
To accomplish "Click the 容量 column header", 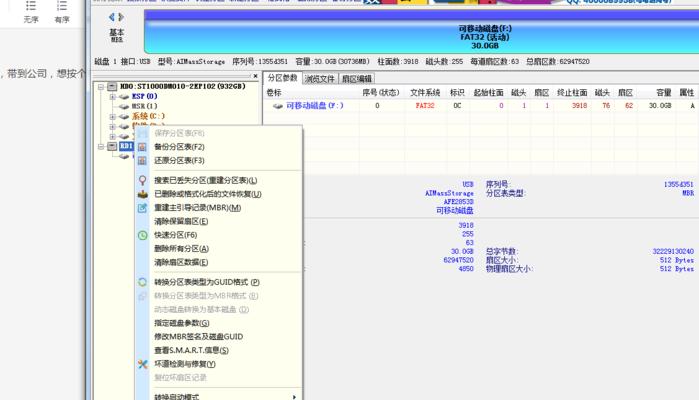I will click(664, 93).
